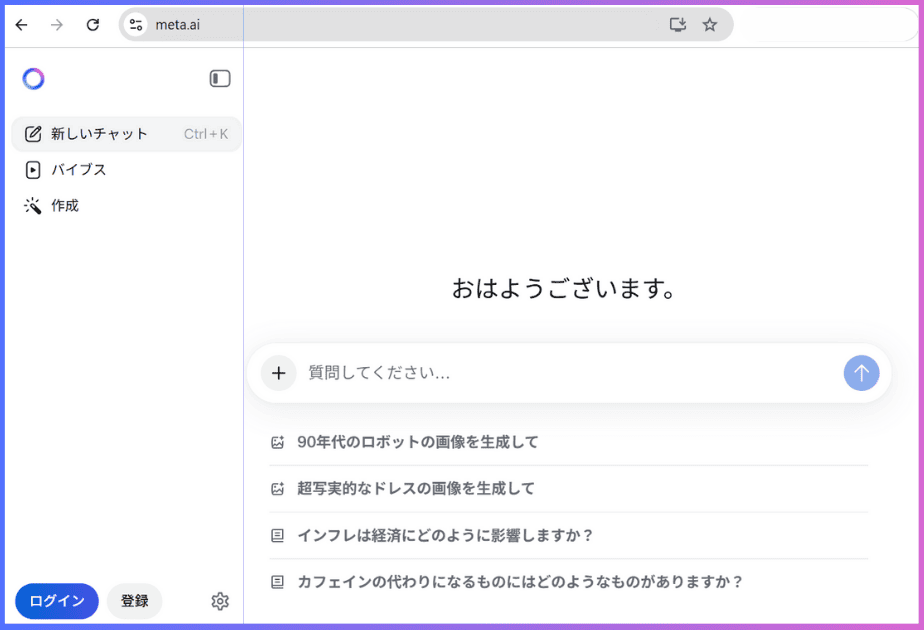Click the 質問してください input field
The height and width of the screenshot is (630, 924).
pos(500,373)
